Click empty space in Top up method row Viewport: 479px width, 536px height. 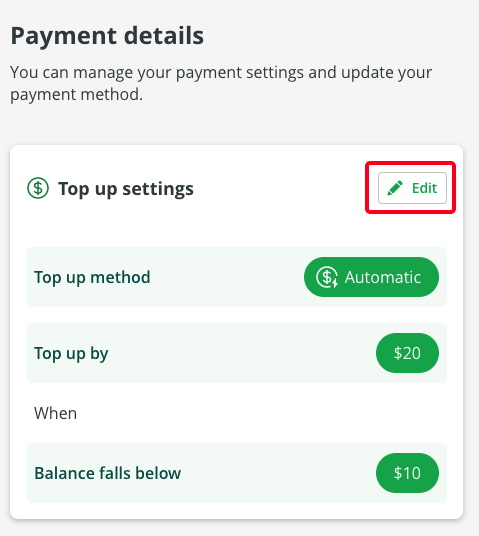(x=226, y=277)
